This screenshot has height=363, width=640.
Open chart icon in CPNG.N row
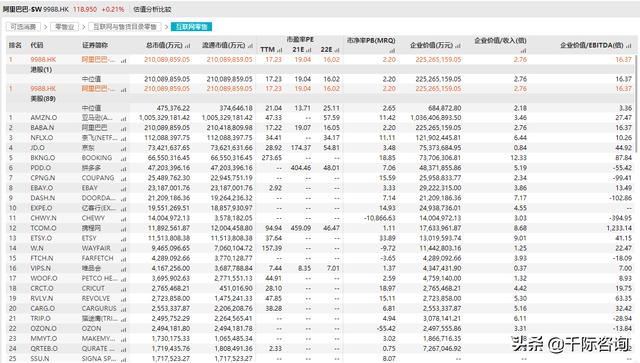pyautogui.click(x=124, y=179)
